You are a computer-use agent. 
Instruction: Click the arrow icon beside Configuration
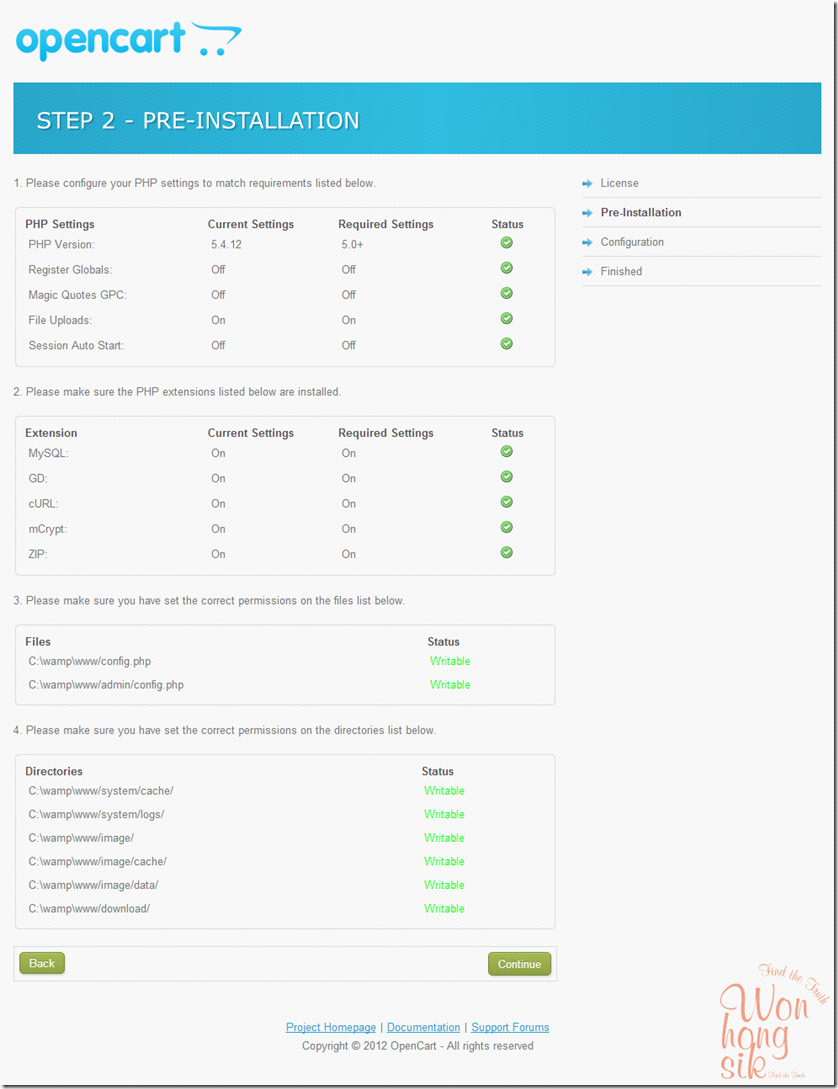(587, 242)
